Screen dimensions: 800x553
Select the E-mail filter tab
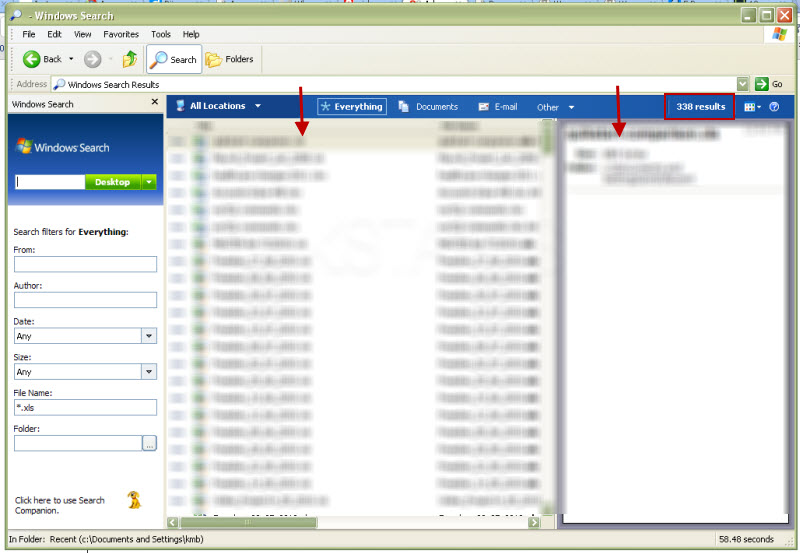[x=498, y=107]
